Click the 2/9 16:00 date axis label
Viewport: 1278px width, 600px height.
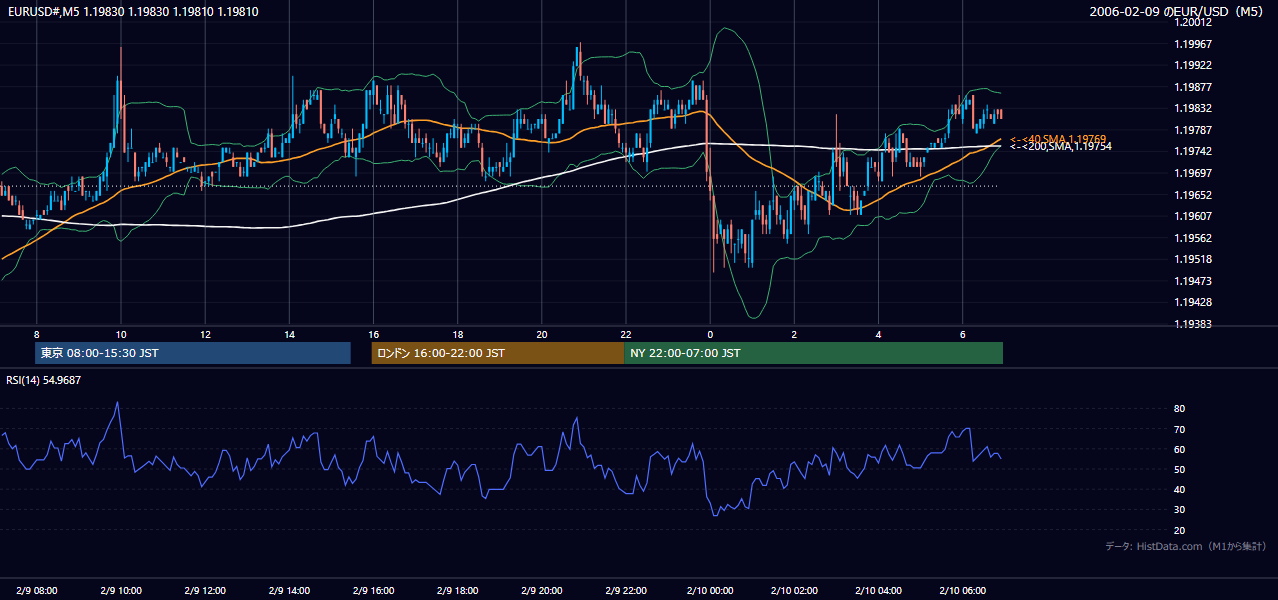tap(373, 591)
